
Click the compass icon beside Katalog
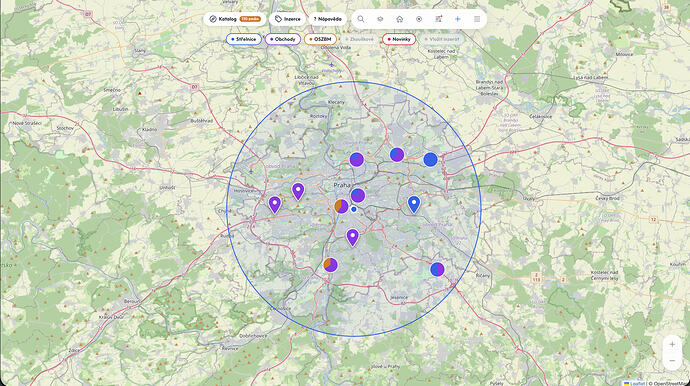coord(213,19)
